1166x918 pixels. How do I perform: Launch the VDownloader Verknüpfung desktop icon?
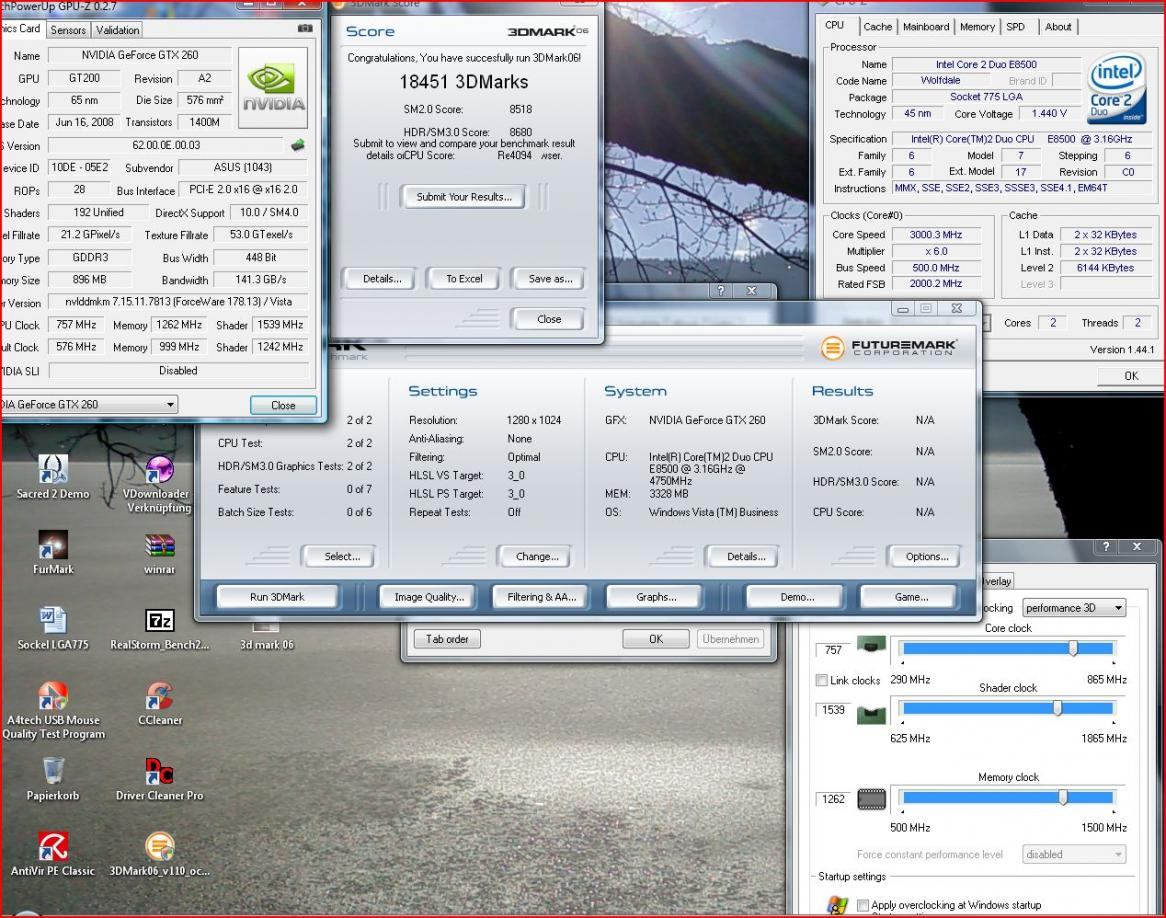[158, 484]
